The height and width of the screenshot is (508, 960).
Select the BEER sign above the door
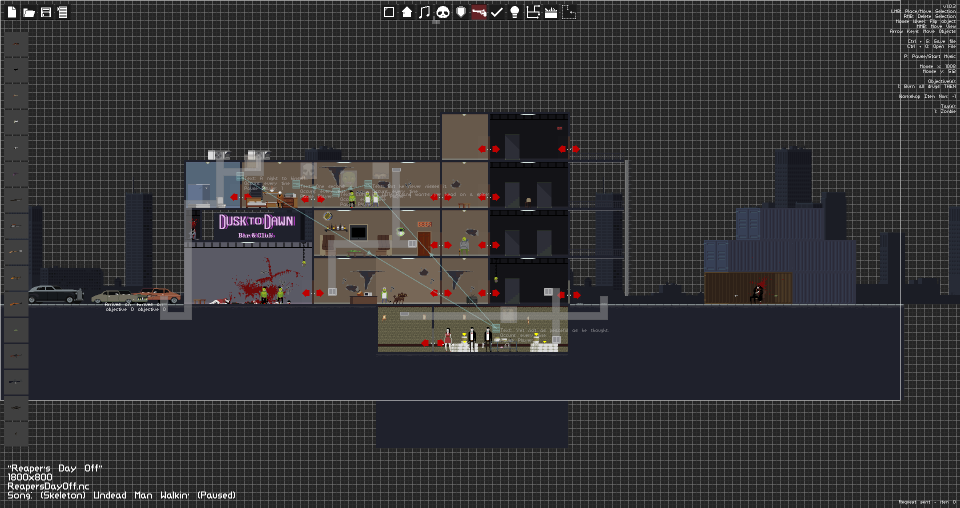pos(424,225)
